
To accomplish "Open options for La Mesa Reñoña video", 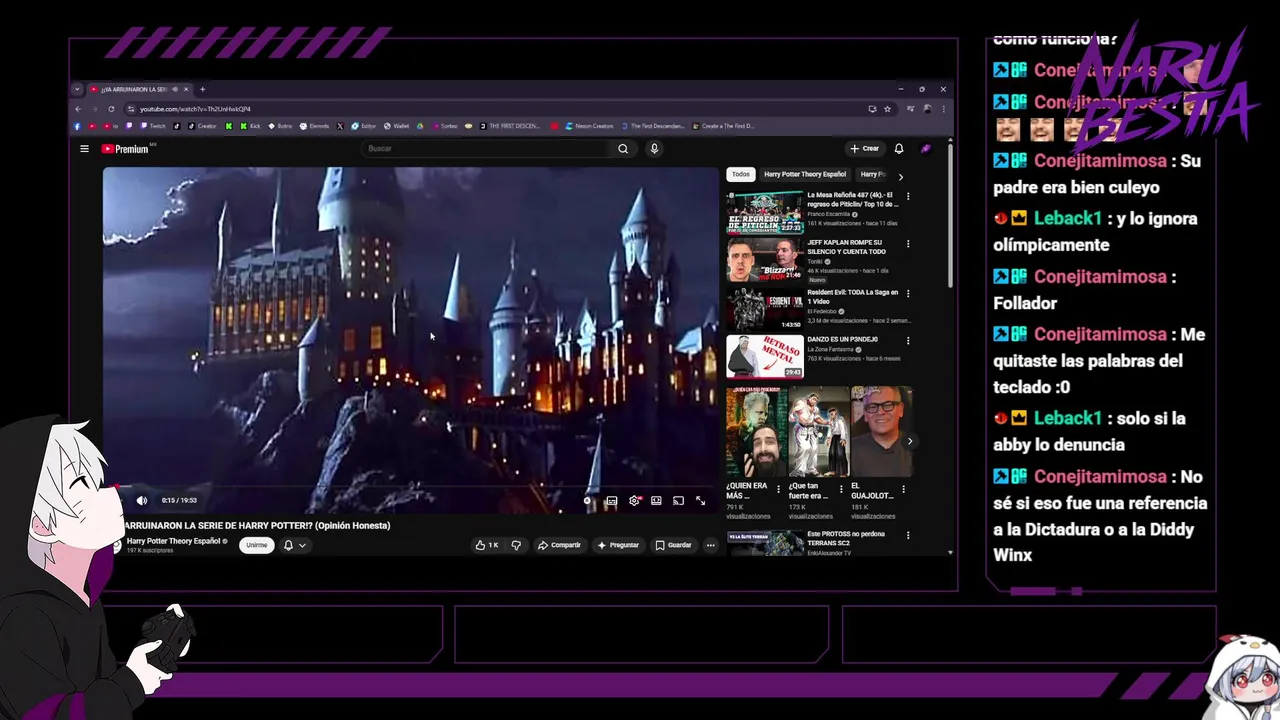I will [x=908, y=196].
